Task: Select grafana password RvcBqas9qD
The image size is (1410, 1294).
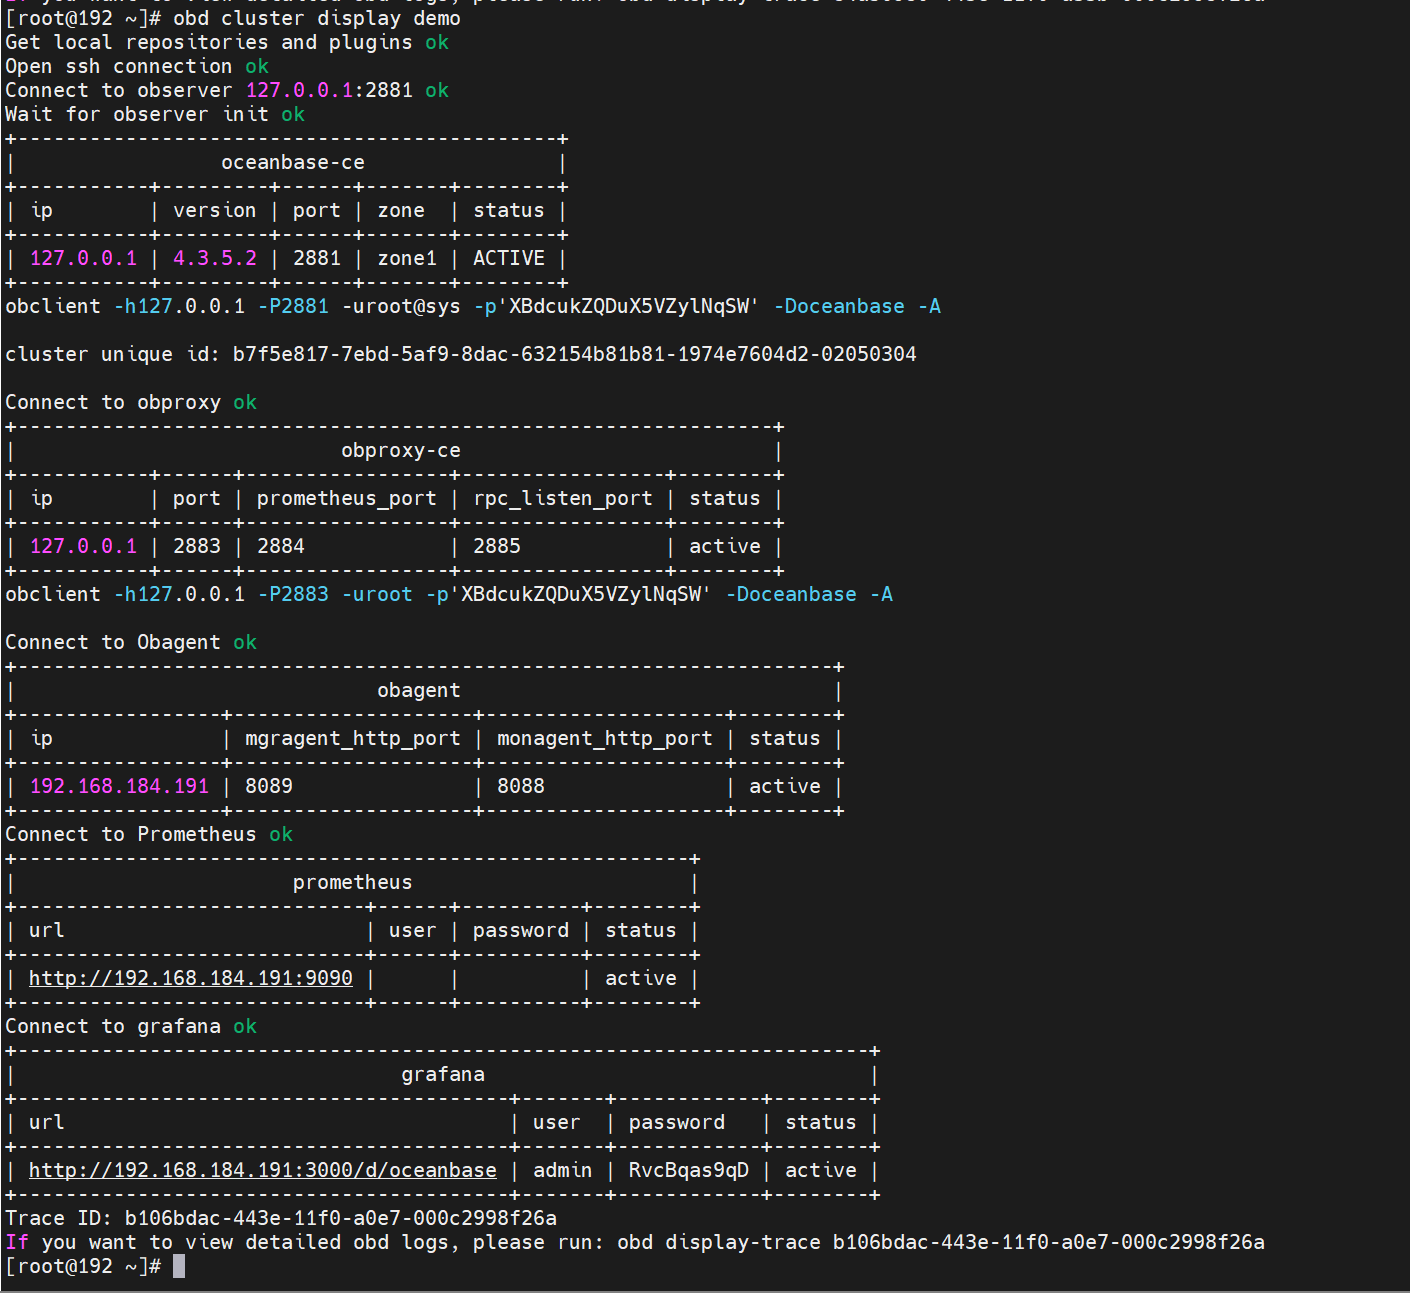Action: coord(689,1170)
